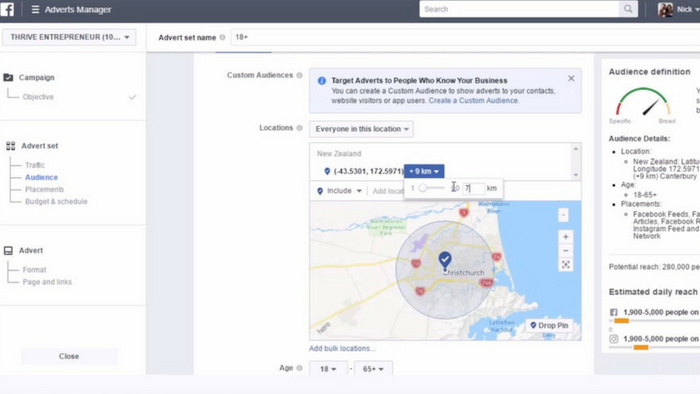
Task: Click the blue info icon in banner
Action: click(321, 81)
